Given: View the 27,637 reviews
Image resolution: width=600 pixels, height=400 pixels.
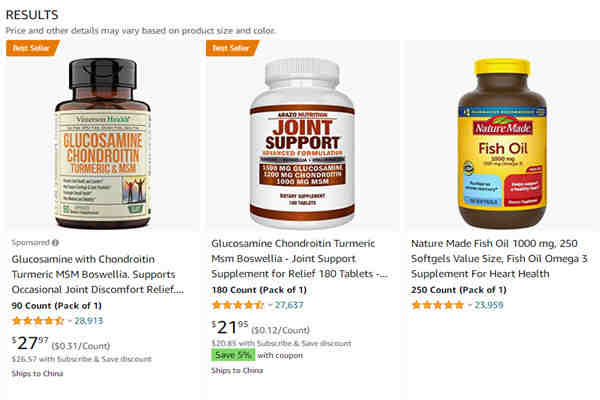Looking at the screenshot, I should (289, 305).
